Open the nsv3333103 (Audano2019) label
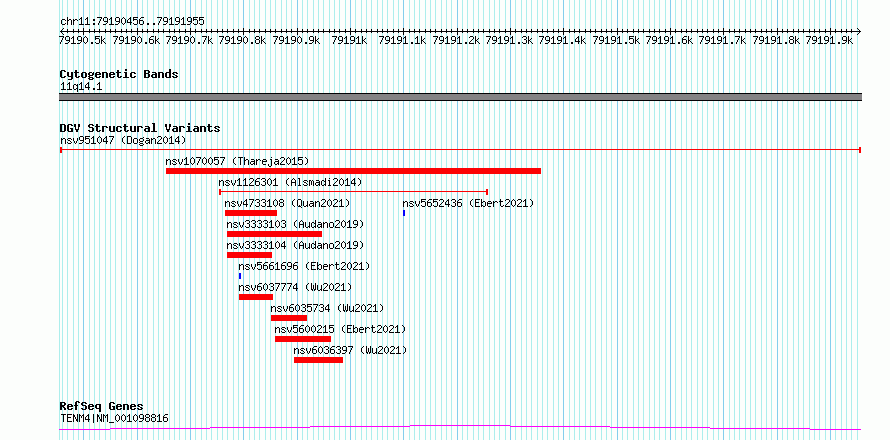The image size is (890, 440). click(295, 224)
